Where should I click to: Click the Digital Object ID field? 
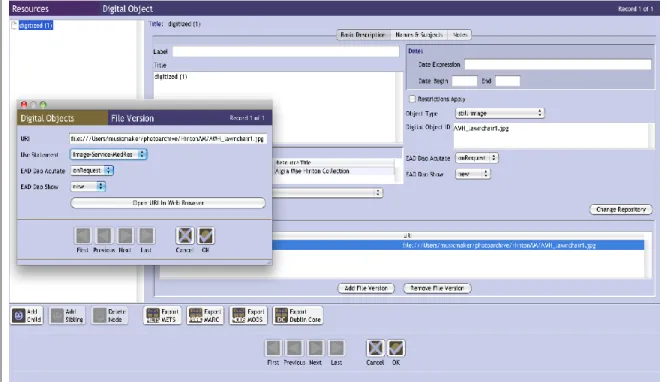pyautogui.click(x=551, y=136)
